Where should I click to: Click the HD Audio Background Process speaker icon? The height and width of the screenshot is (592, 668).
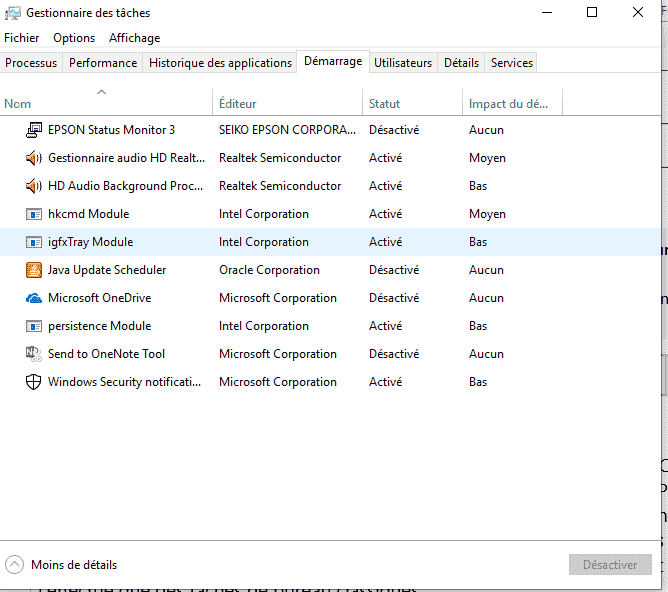tap(34, 186)
